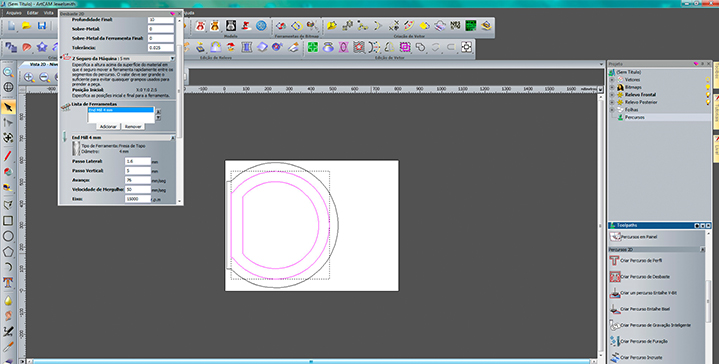
Task: Select the text T tool in left toolbar
Action: click(8, 282)
